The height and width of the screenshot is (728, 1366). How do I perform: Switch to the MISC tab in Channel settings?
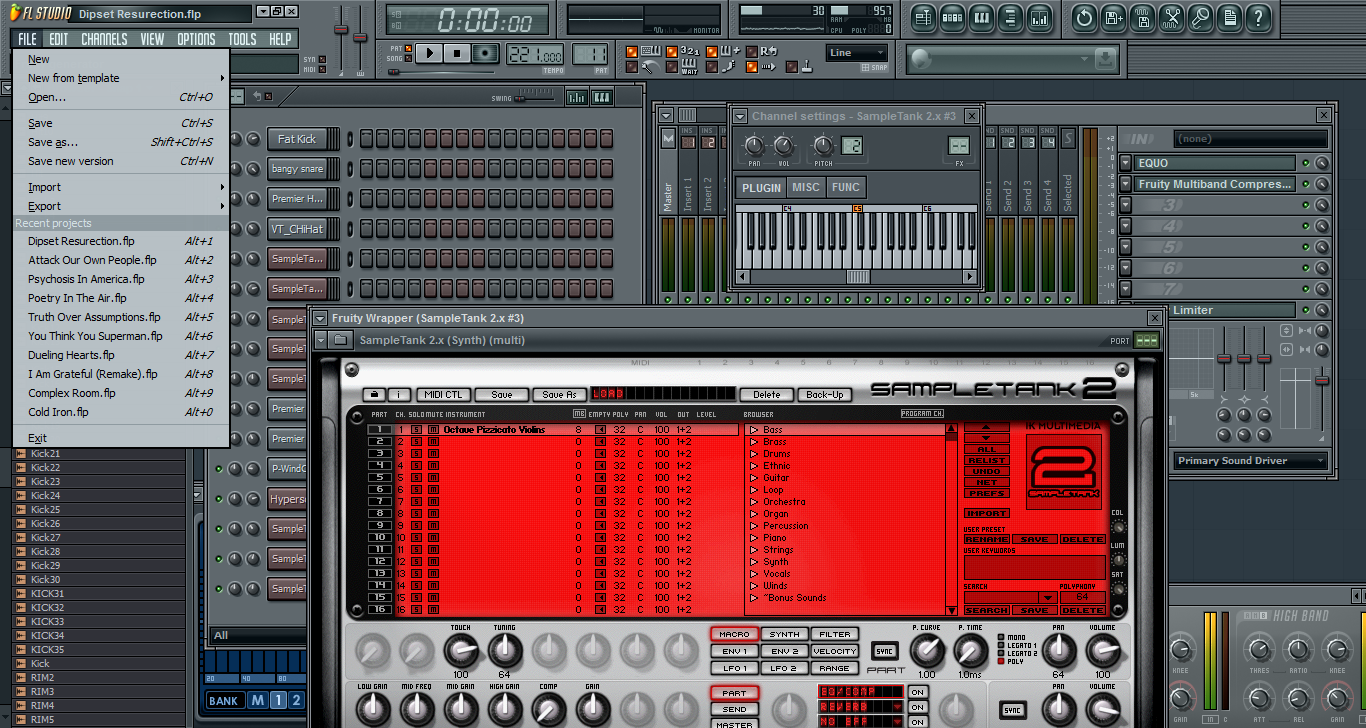pyautogui.click(x=805, y=187)
